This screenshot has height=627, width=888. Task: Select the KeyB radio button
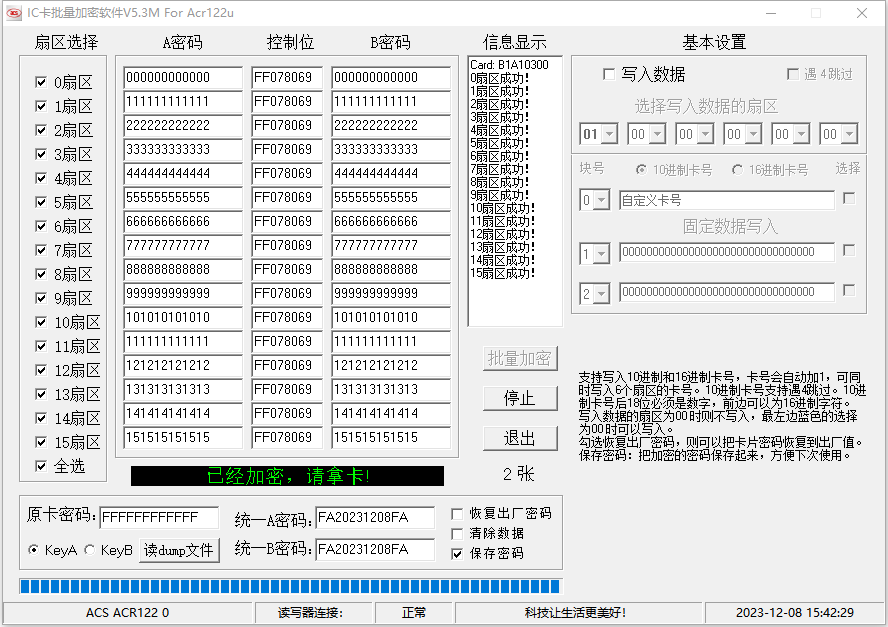coord(89,550)
